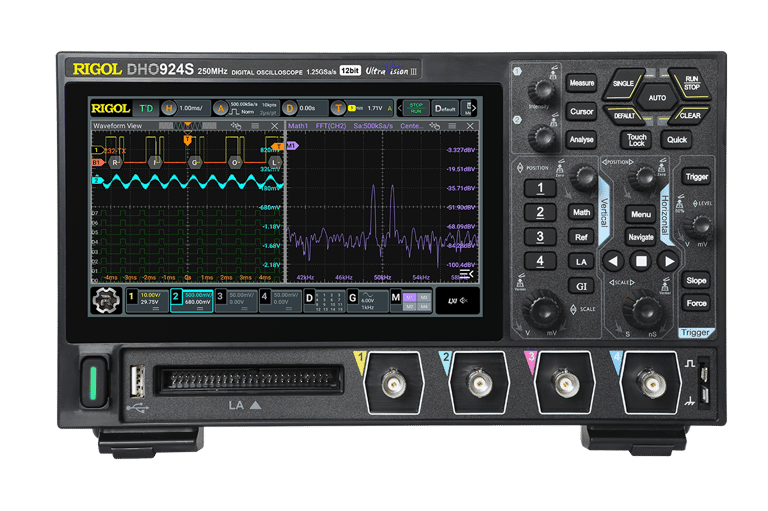Screen dimensions: 768x511
Task: Open on-screen channel 1 label 10.00V/
Action: 147,300
